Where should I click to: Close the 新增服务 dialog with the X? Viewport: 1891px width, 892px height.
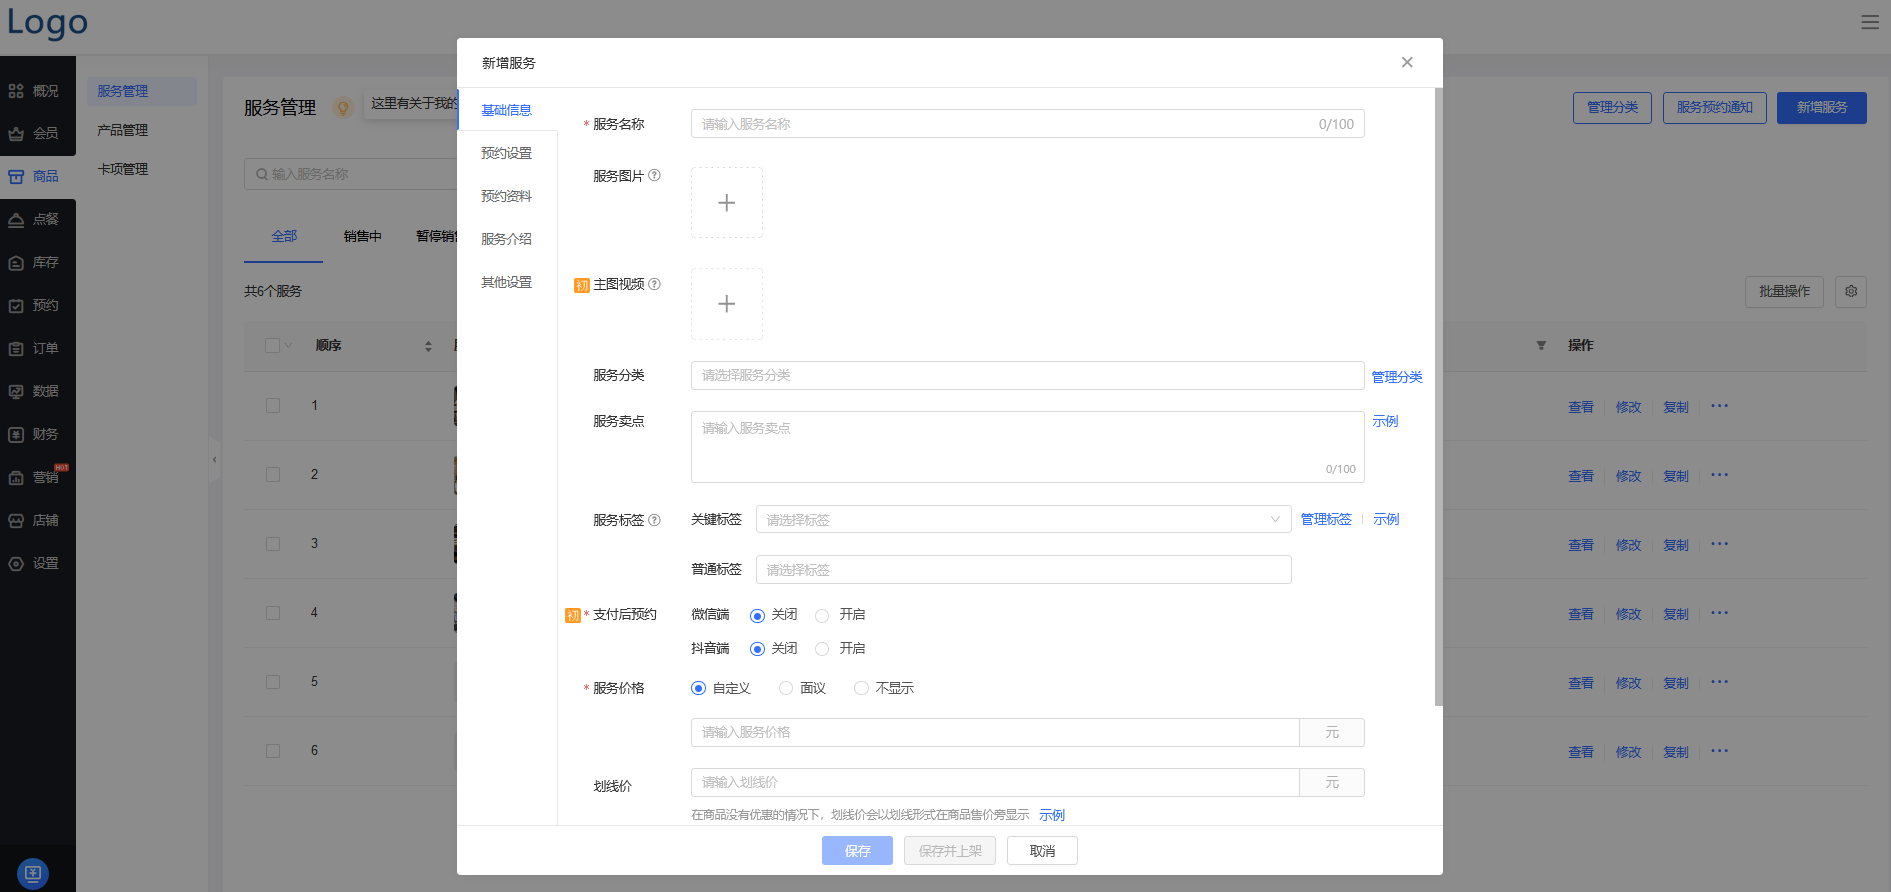coord(1407,62)
